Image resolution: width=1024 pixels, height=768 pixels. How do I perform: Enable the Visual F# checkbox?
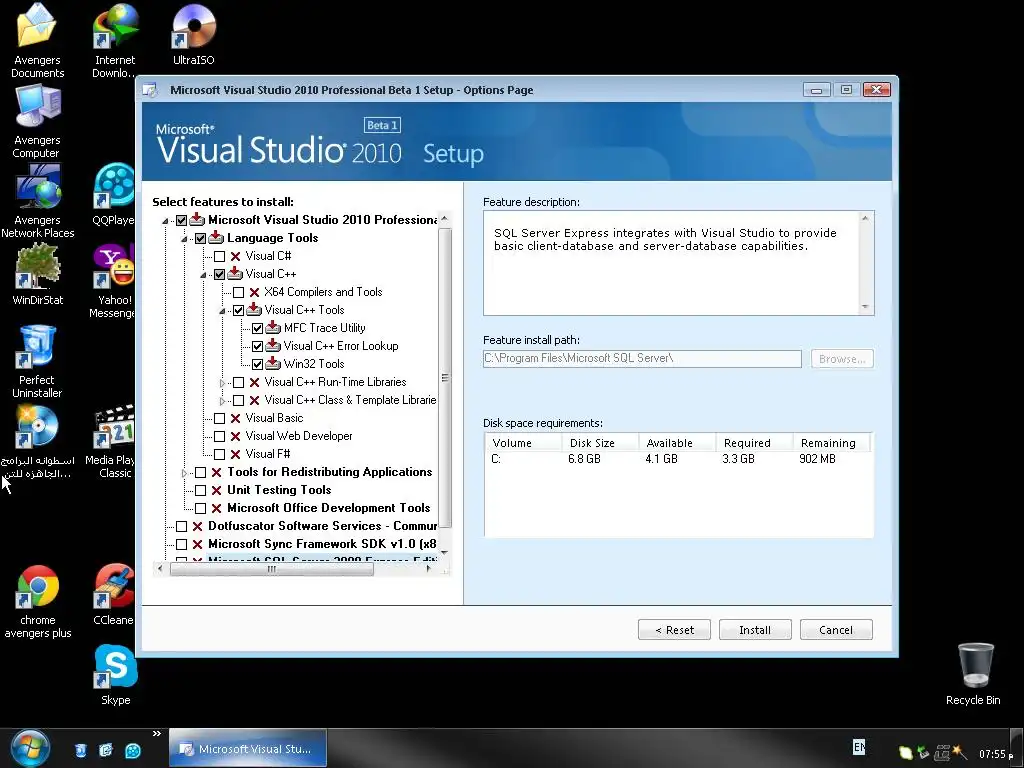pyautogui.click(x=219, y=455)
